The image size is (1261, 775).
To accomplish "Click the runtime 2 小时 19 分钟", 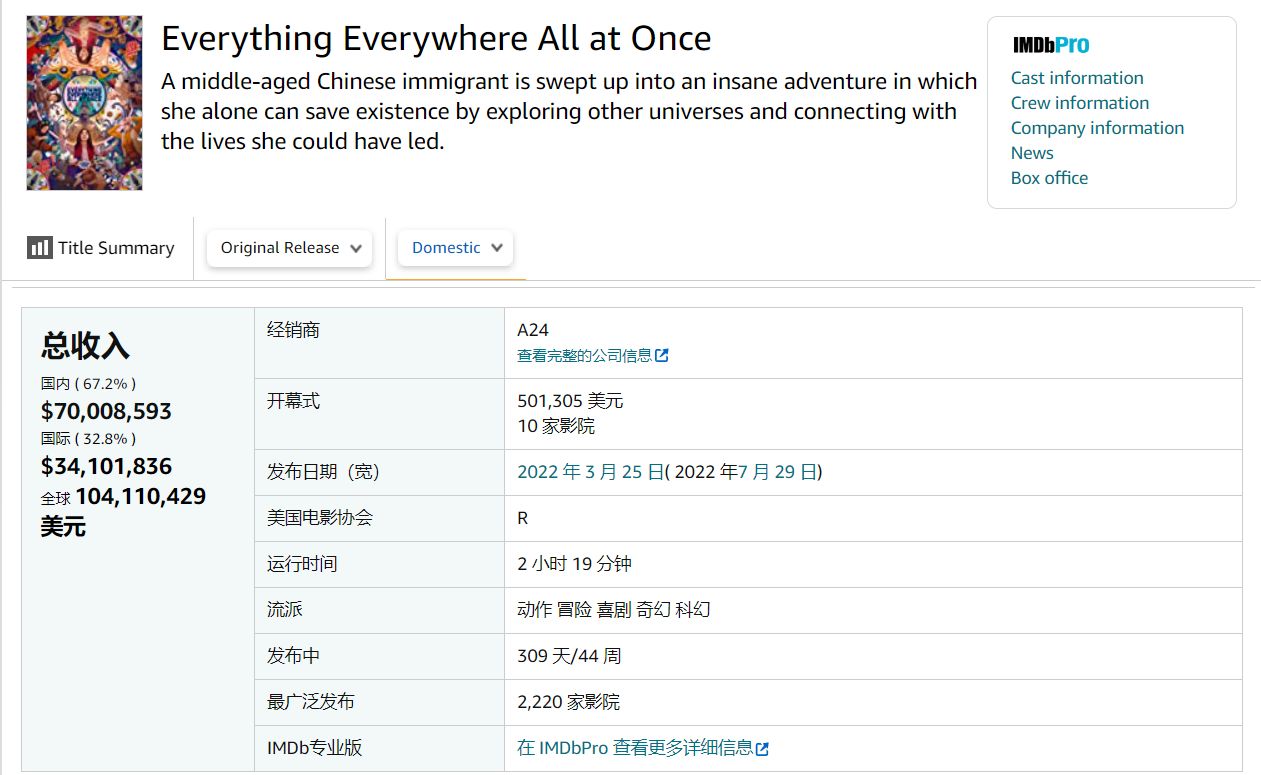I will tap(574, 564).
